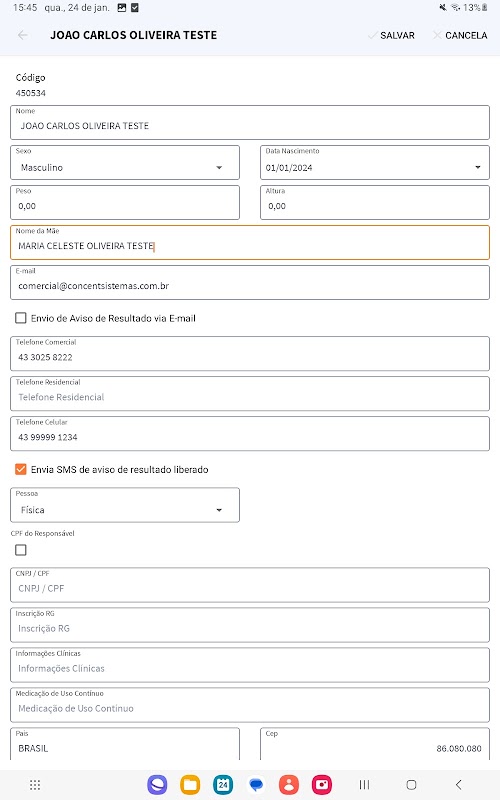This screenshot has height=800, width=500.
Task: Open the calendar app in dock
Action: point(223,785)
